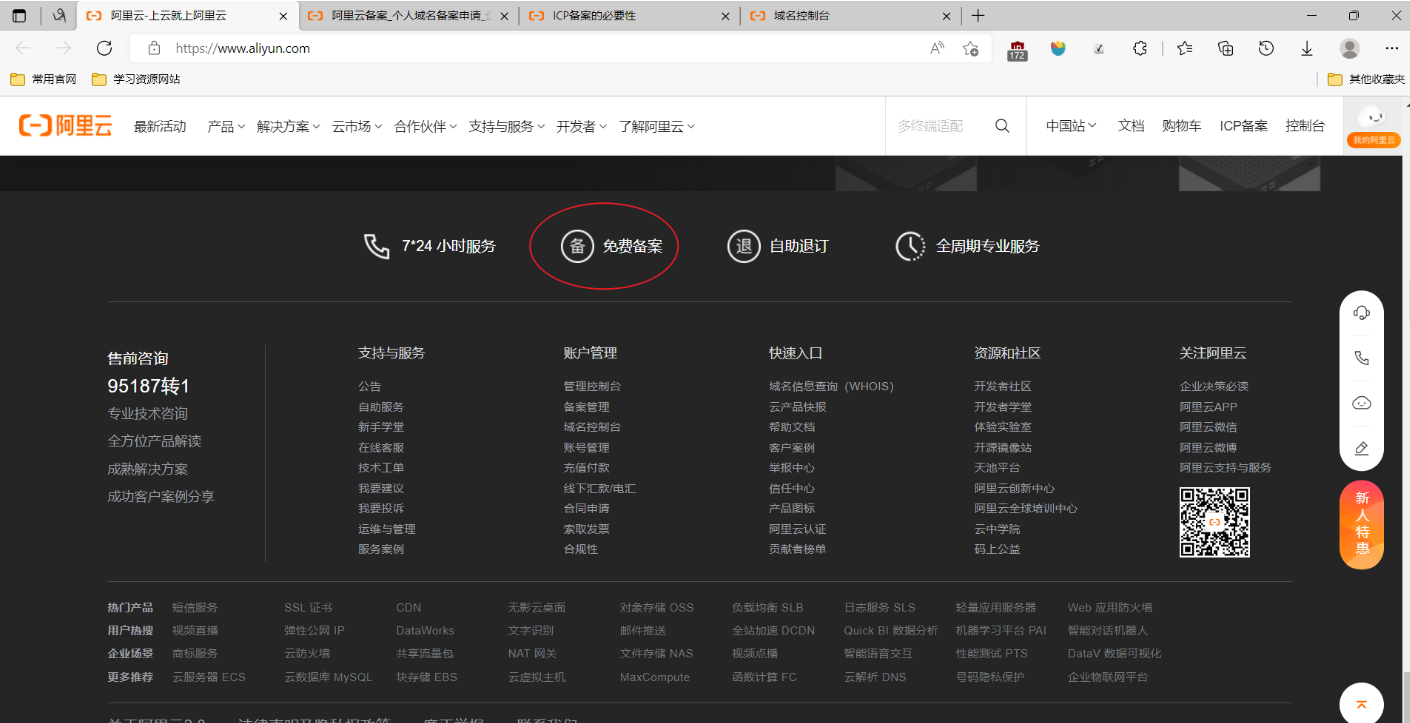
Task: Open 控制台 in the header
Action: click(1305, 126)
